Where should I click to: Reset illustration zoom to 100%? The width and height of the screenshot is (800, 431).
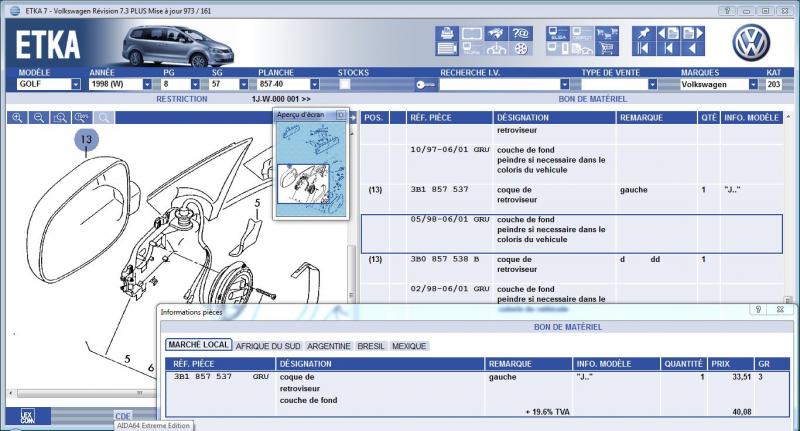coord(82,118)
